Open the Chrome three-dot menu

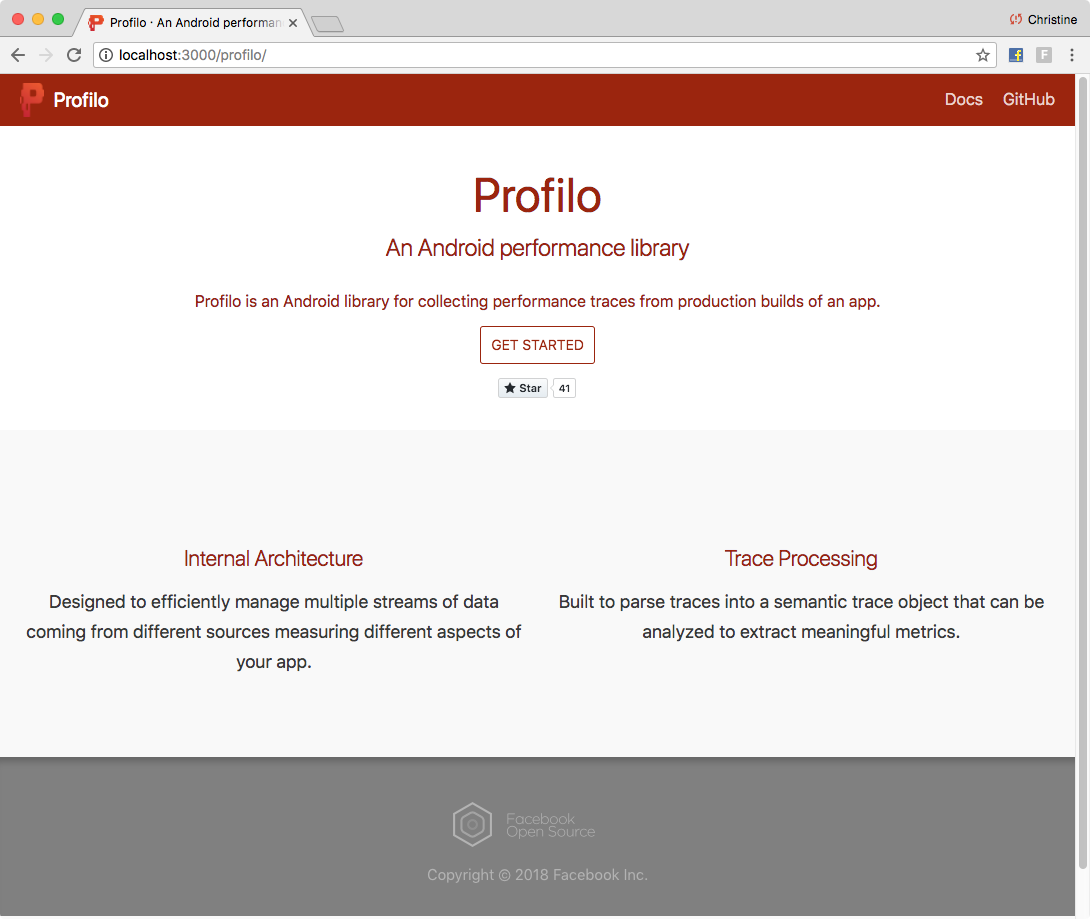point(1071,55)
